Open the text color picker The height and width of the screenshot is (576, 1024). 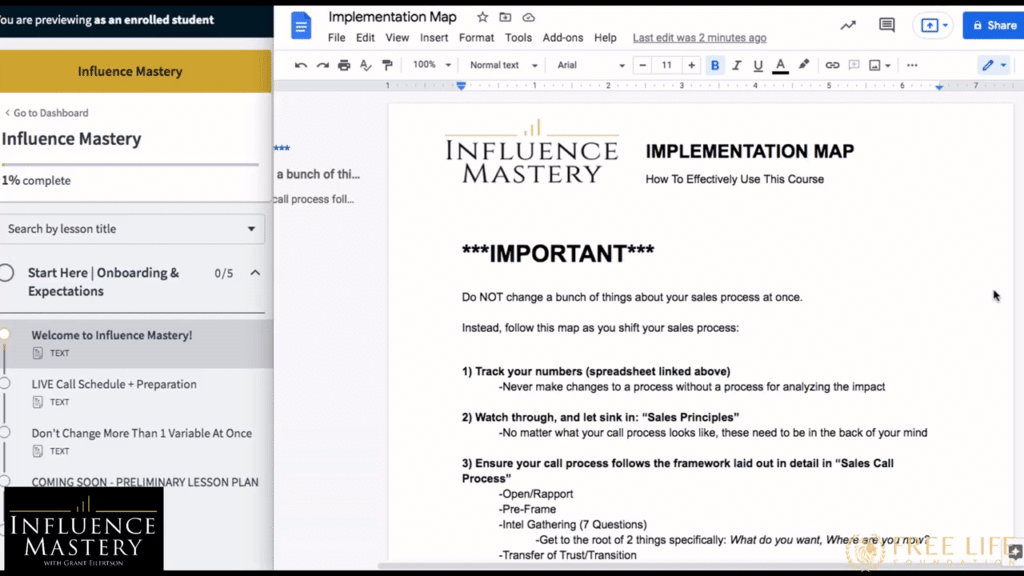tap(781, 64)
